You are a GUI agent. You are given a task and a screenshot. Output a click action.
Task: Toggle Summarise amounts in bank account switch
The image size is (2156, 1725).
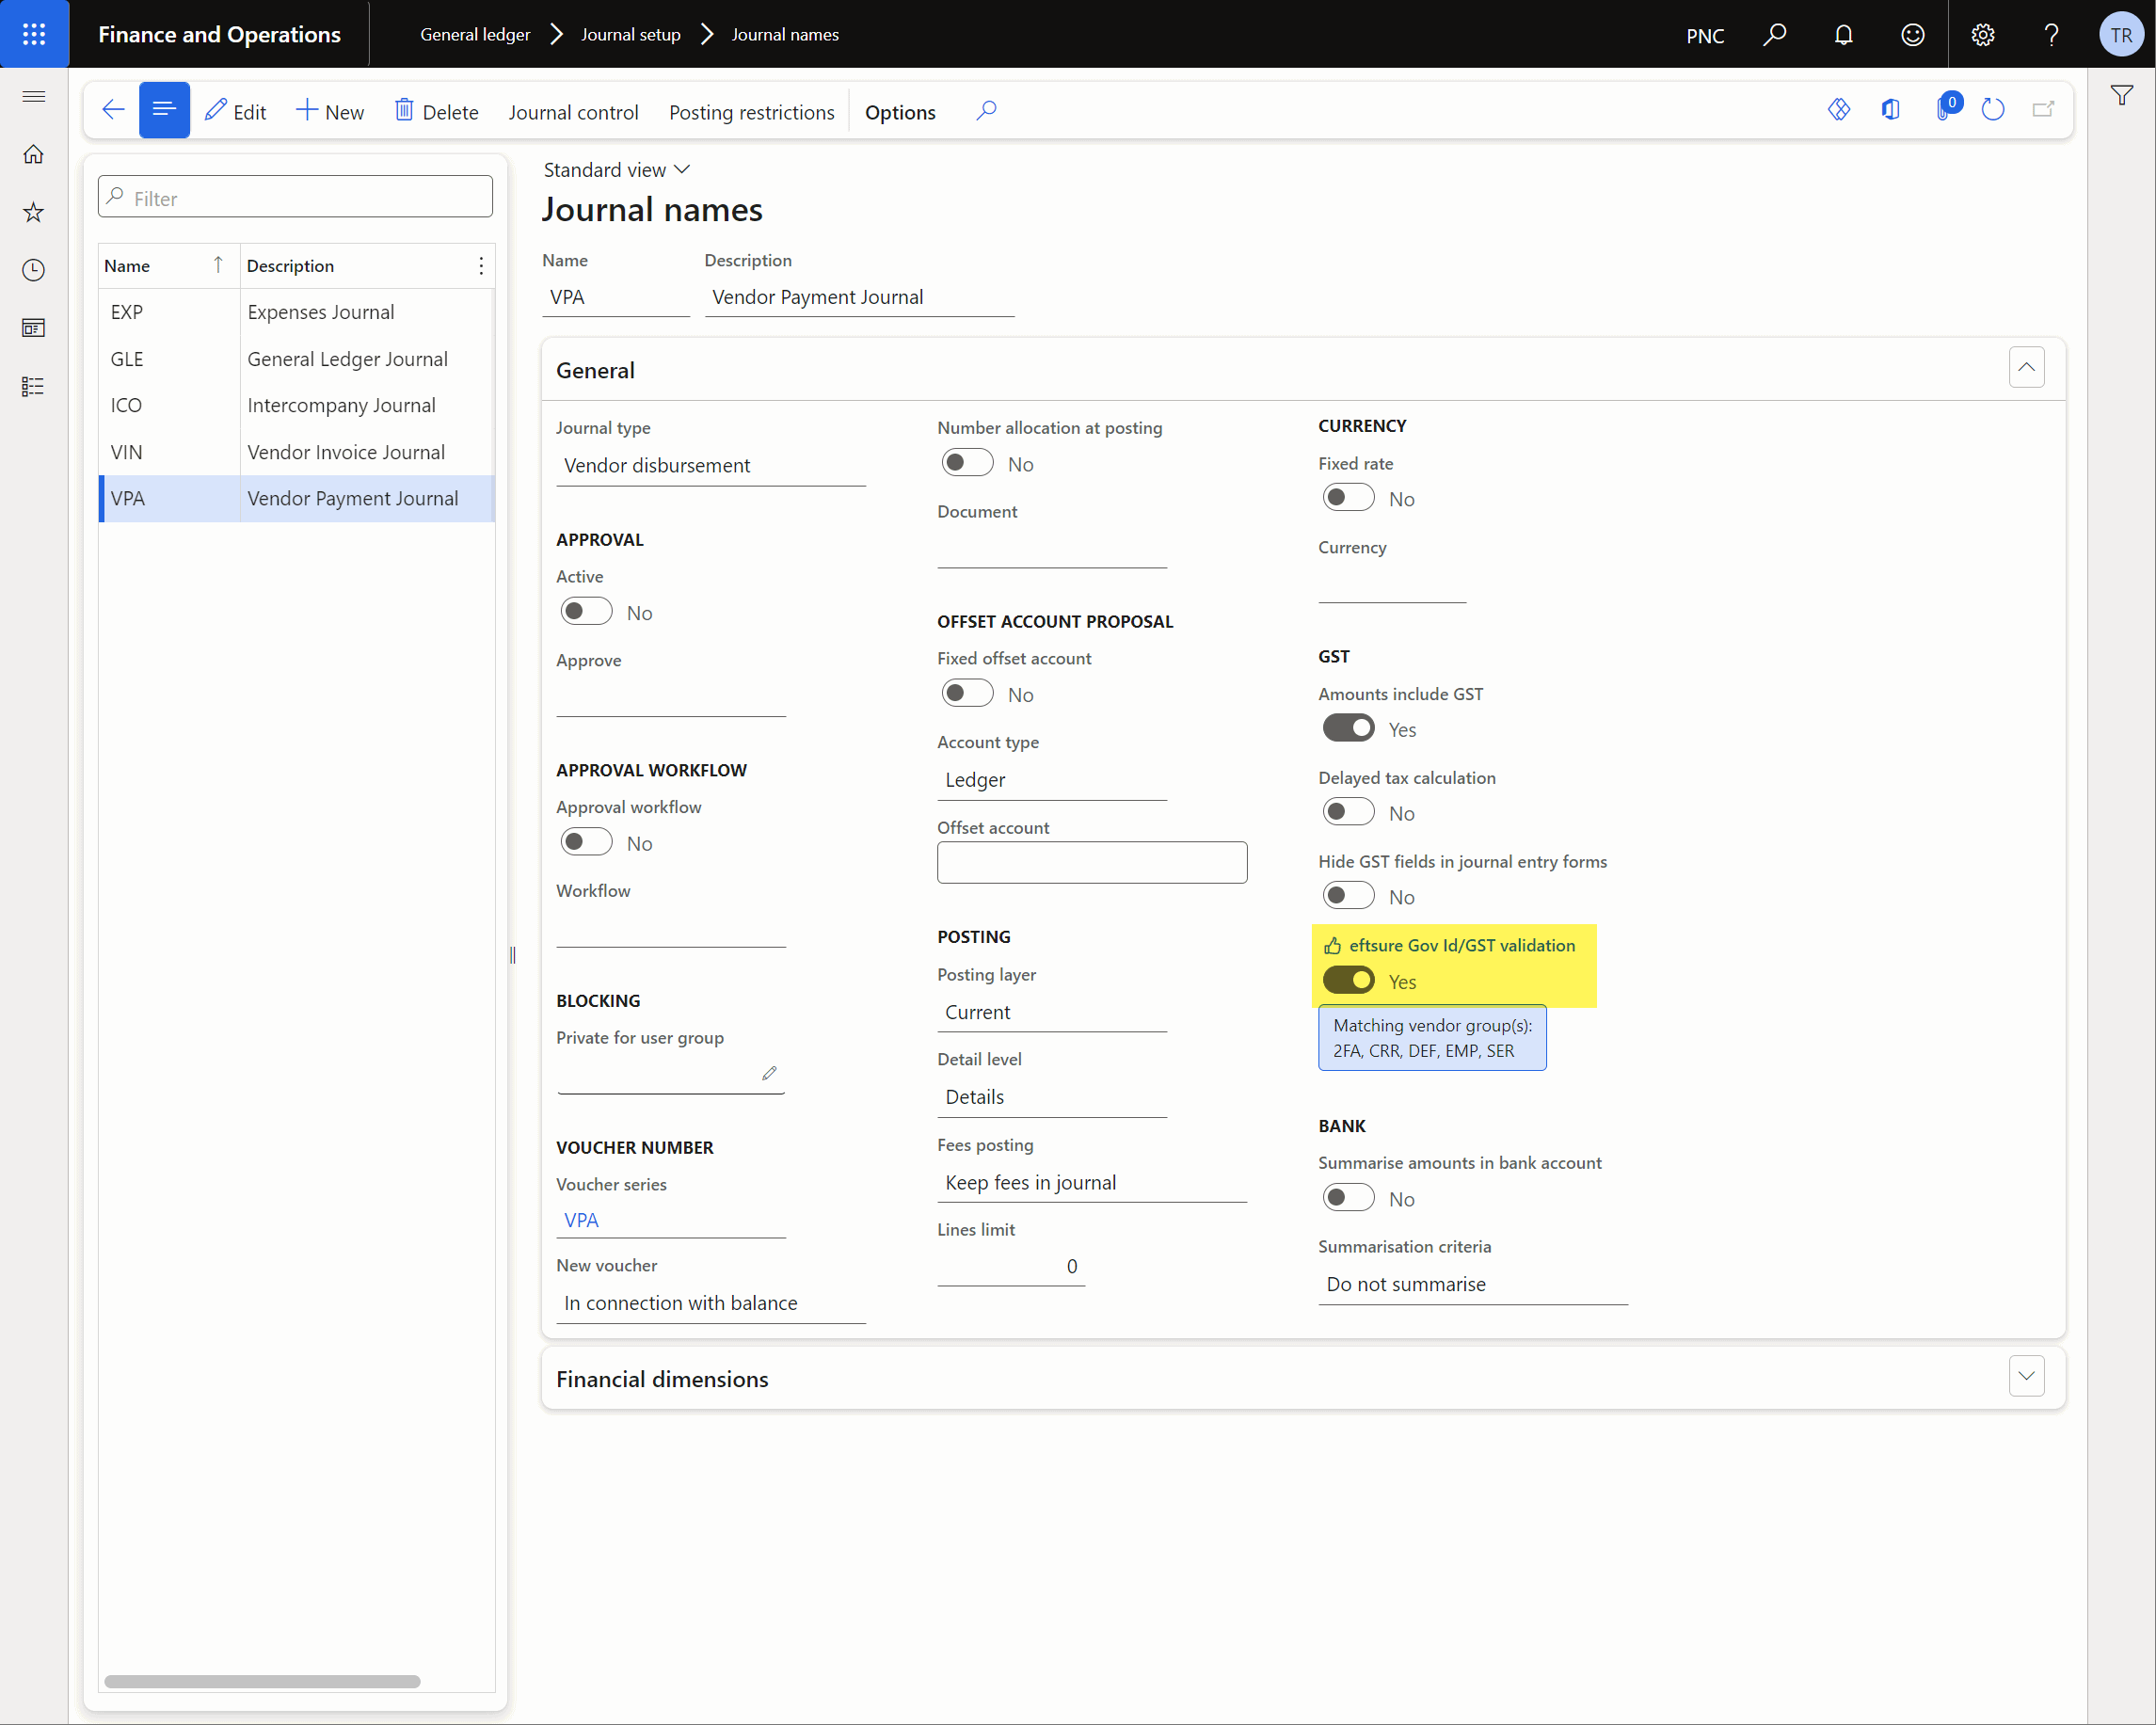click(1348, 1198)
